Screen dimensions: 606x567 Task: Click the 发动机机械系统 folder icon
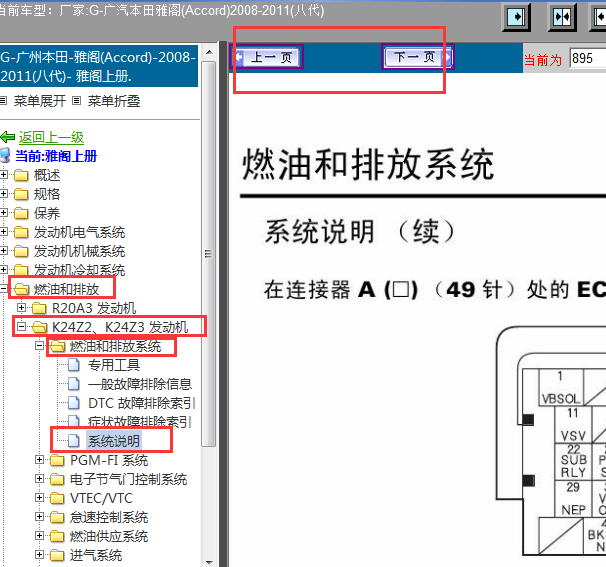pos(21,251)
